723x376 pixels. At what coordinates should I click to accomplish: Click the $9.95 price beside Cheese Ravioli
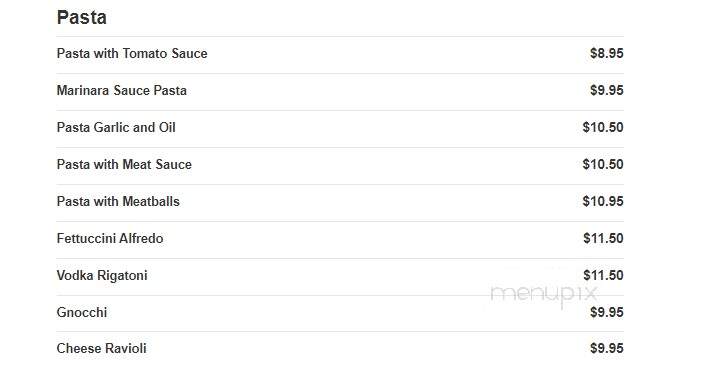606,348
